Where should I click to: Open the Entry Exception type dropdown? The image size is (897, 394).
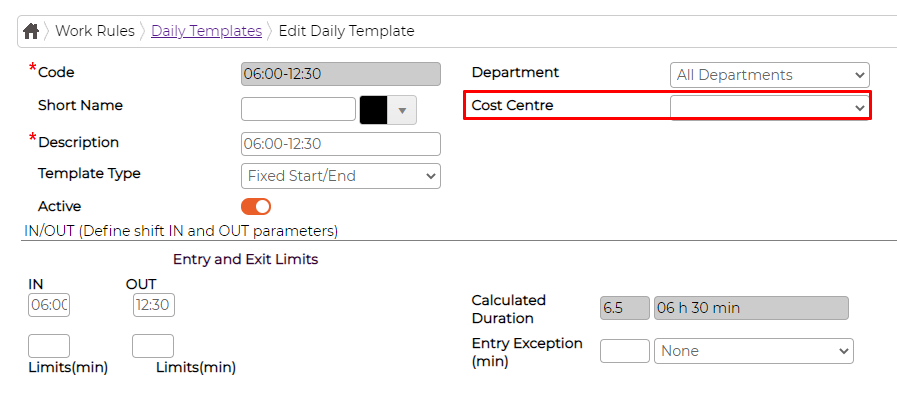click(x=753, y=351)
